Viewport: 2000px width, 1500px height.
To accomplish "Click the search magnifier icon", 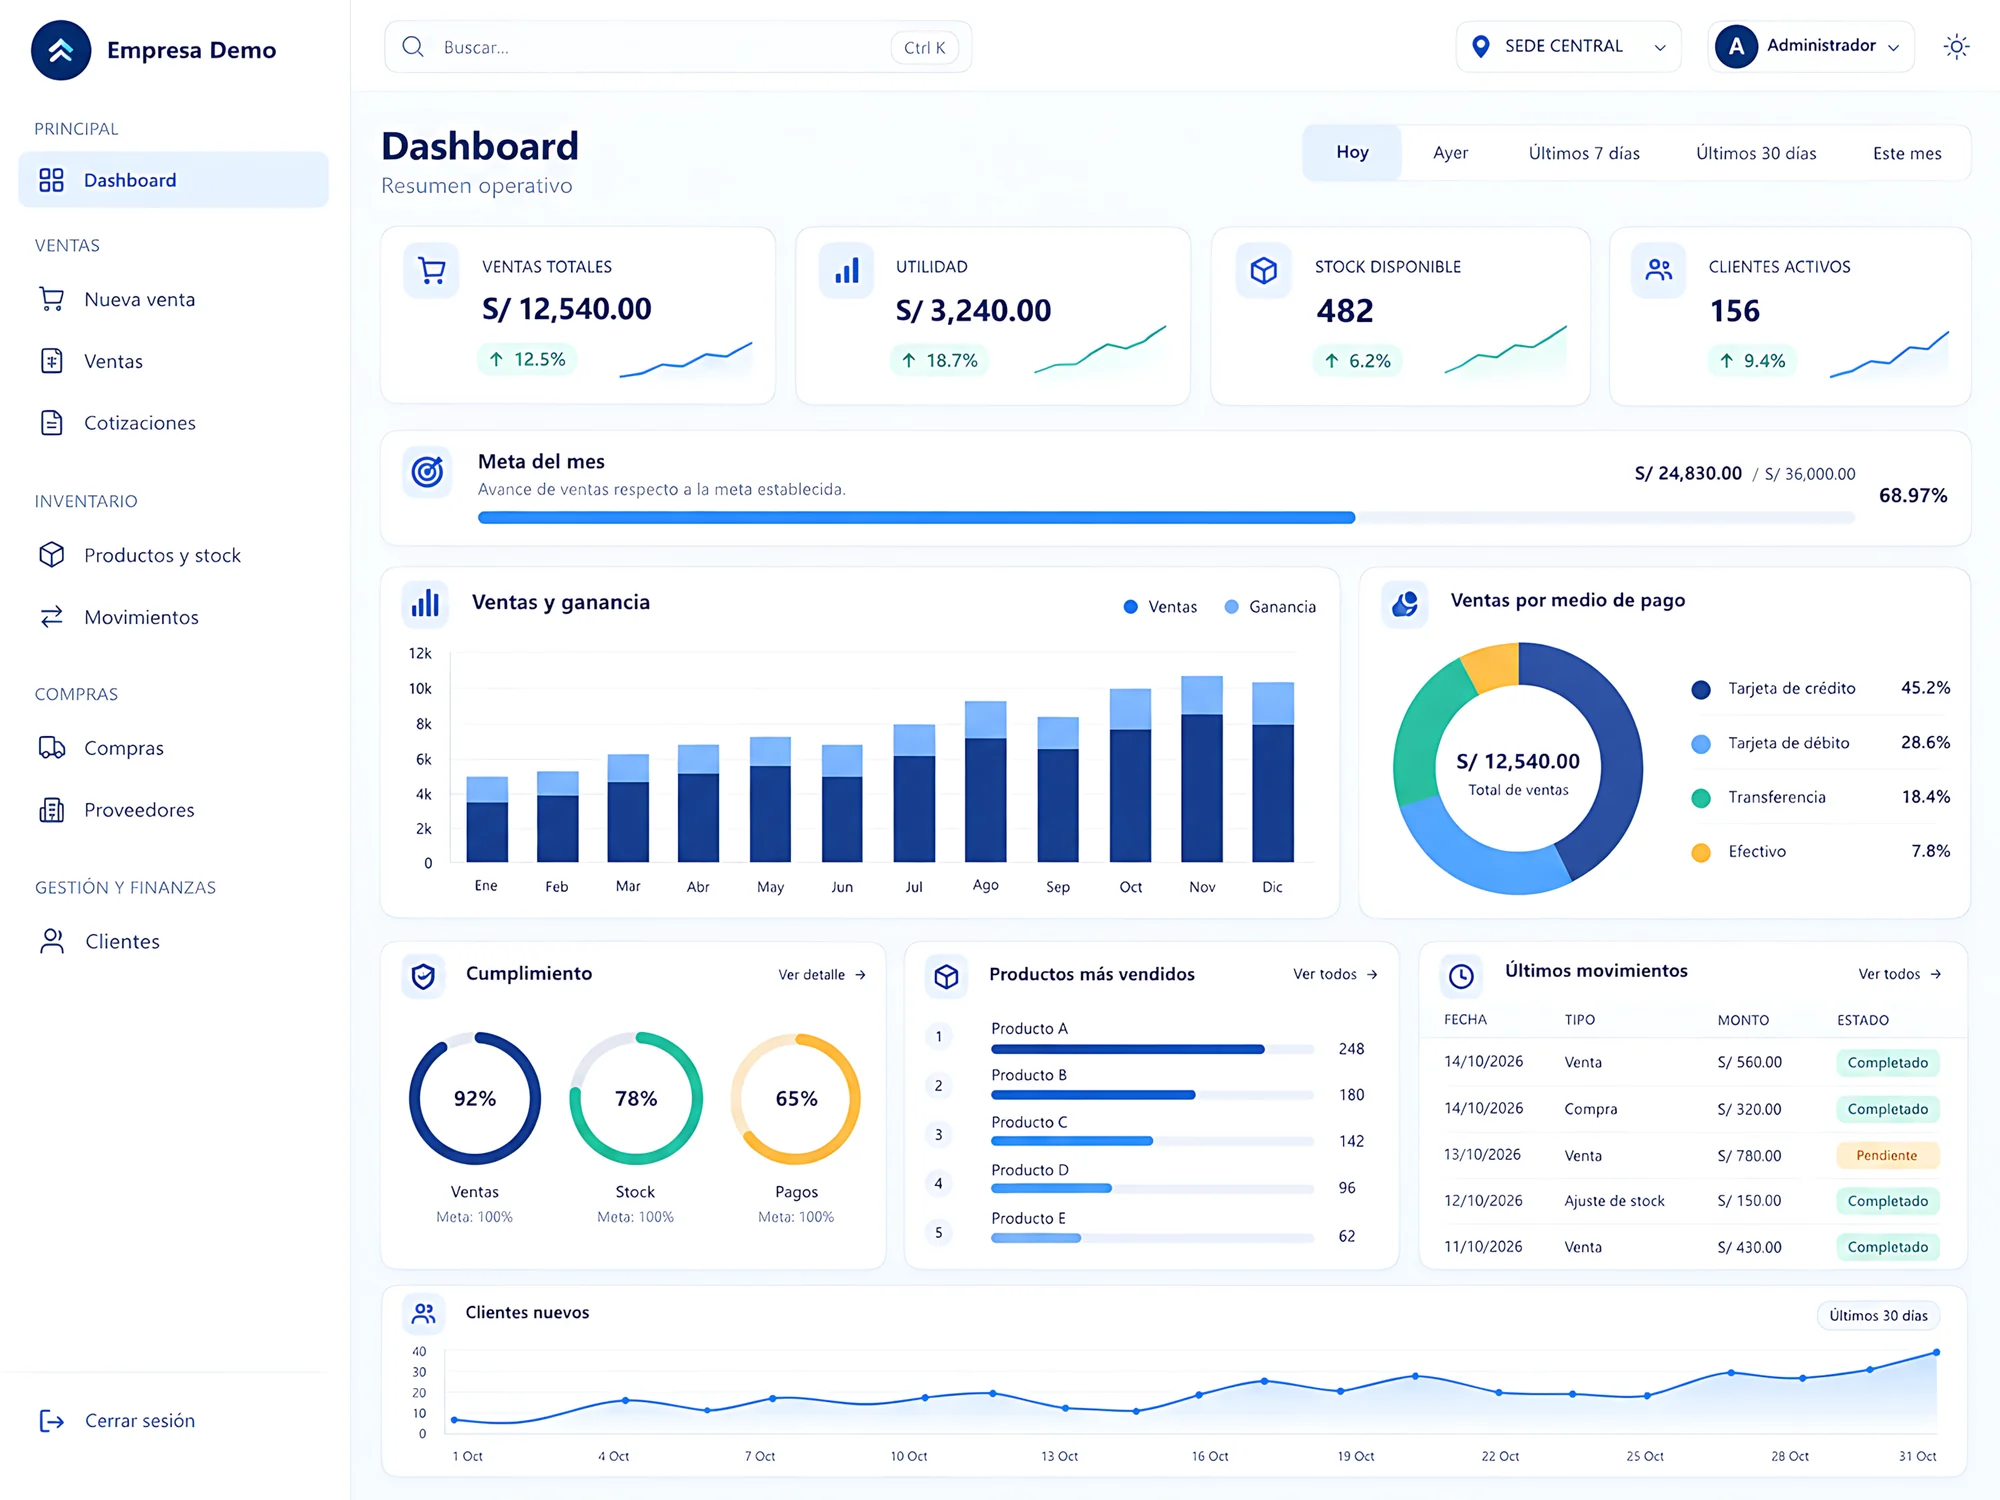I will (x=413, y=47).
